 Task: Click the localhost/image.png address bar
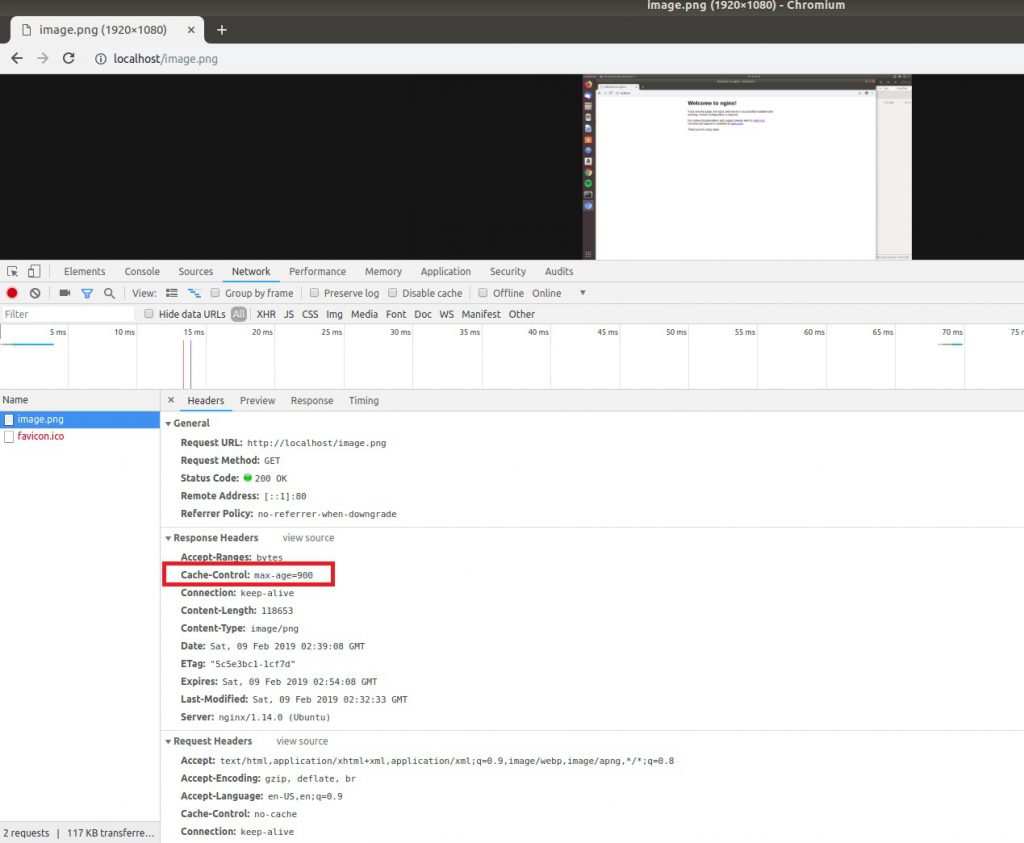coord(165,59)
